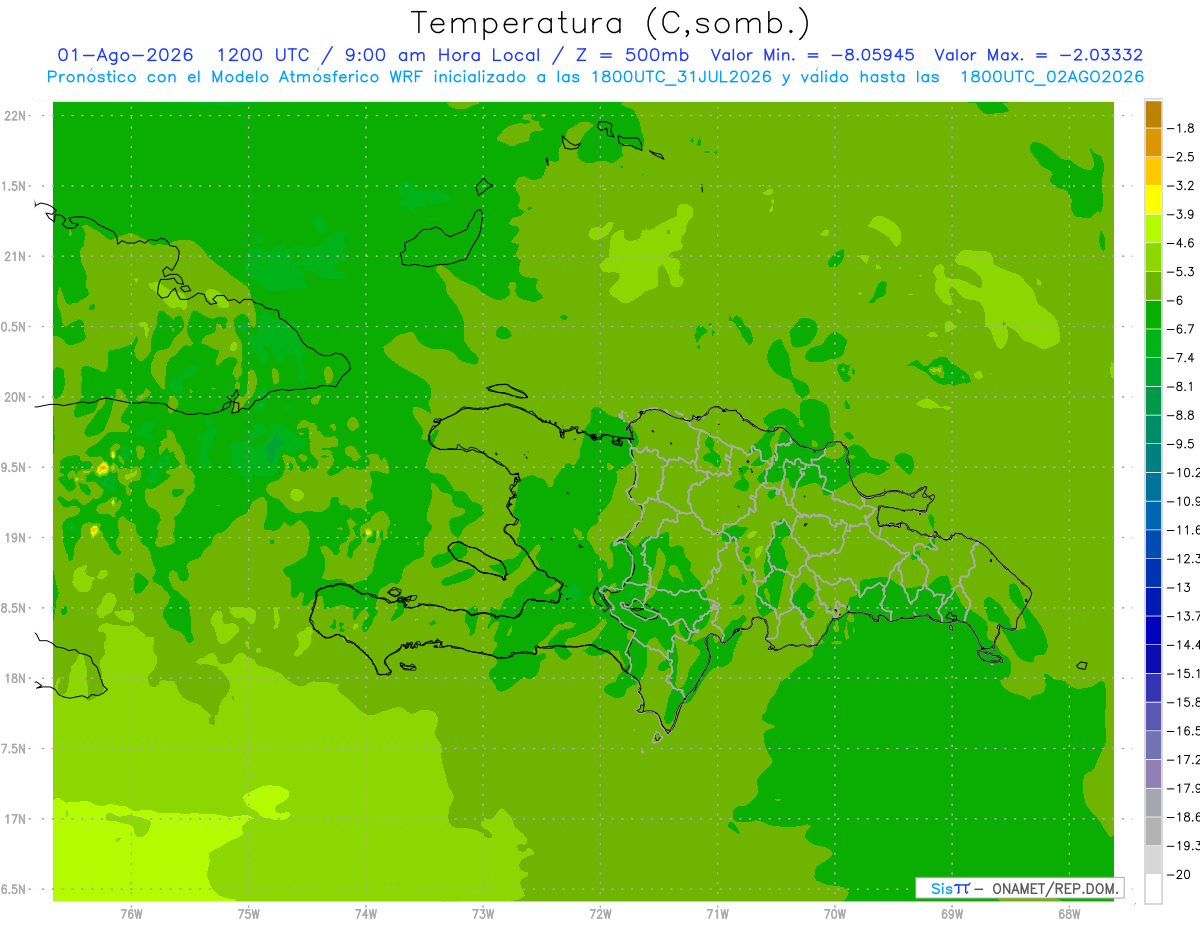The image size is (1200, 927).
Task: Pick the teal swatch between -9.5 and -10.2
Action: click(x=1153, y=458)
